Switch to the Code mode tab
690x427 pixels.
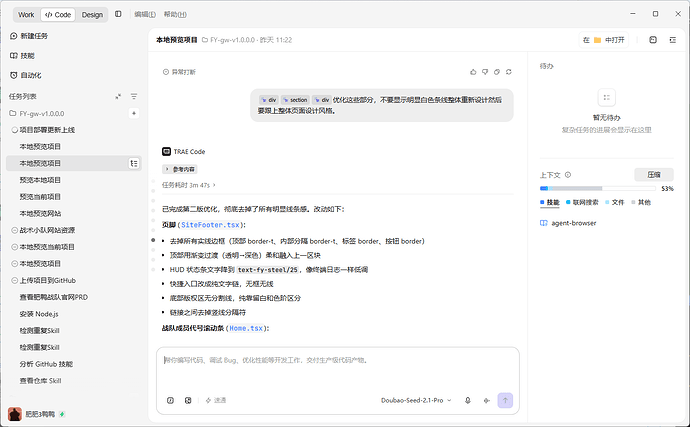[58, 15]
